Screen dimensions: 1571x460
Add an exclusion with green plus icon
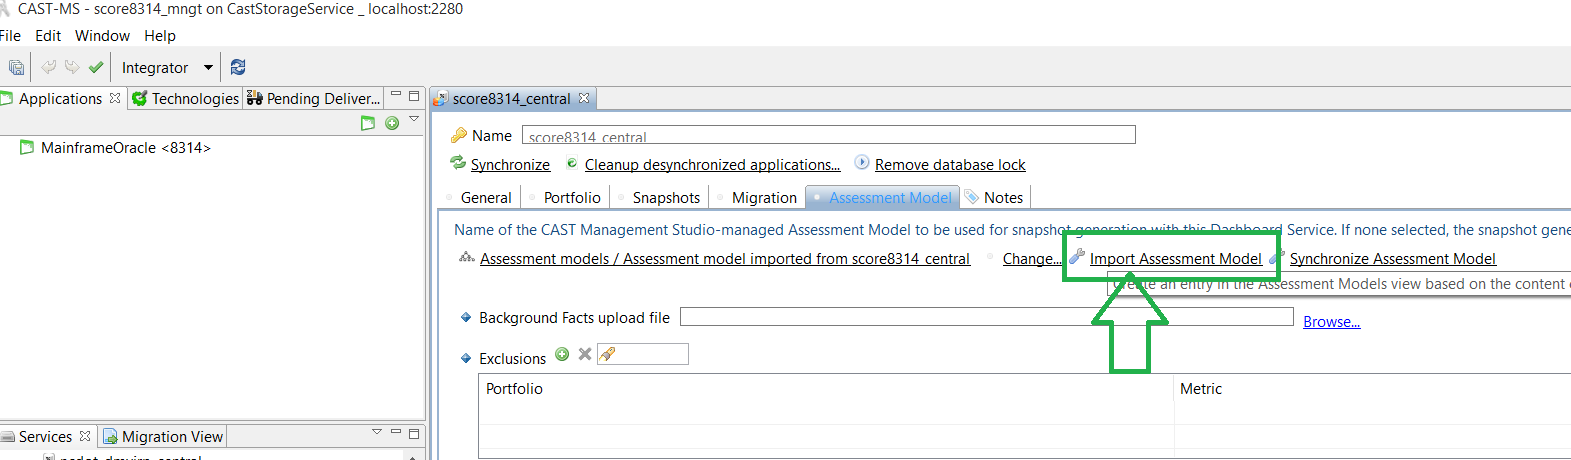pos(562,354)
